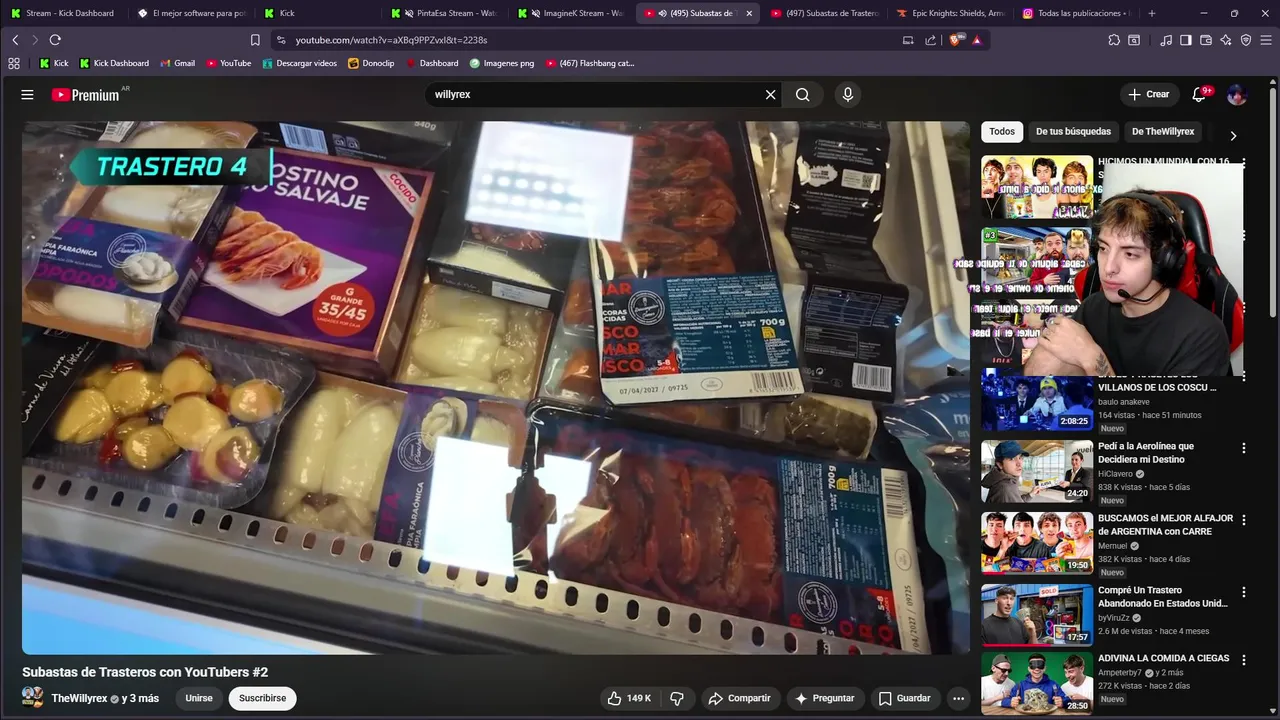1280x720 pixels.
Task: Dislike the video
Action: [677, 698]
